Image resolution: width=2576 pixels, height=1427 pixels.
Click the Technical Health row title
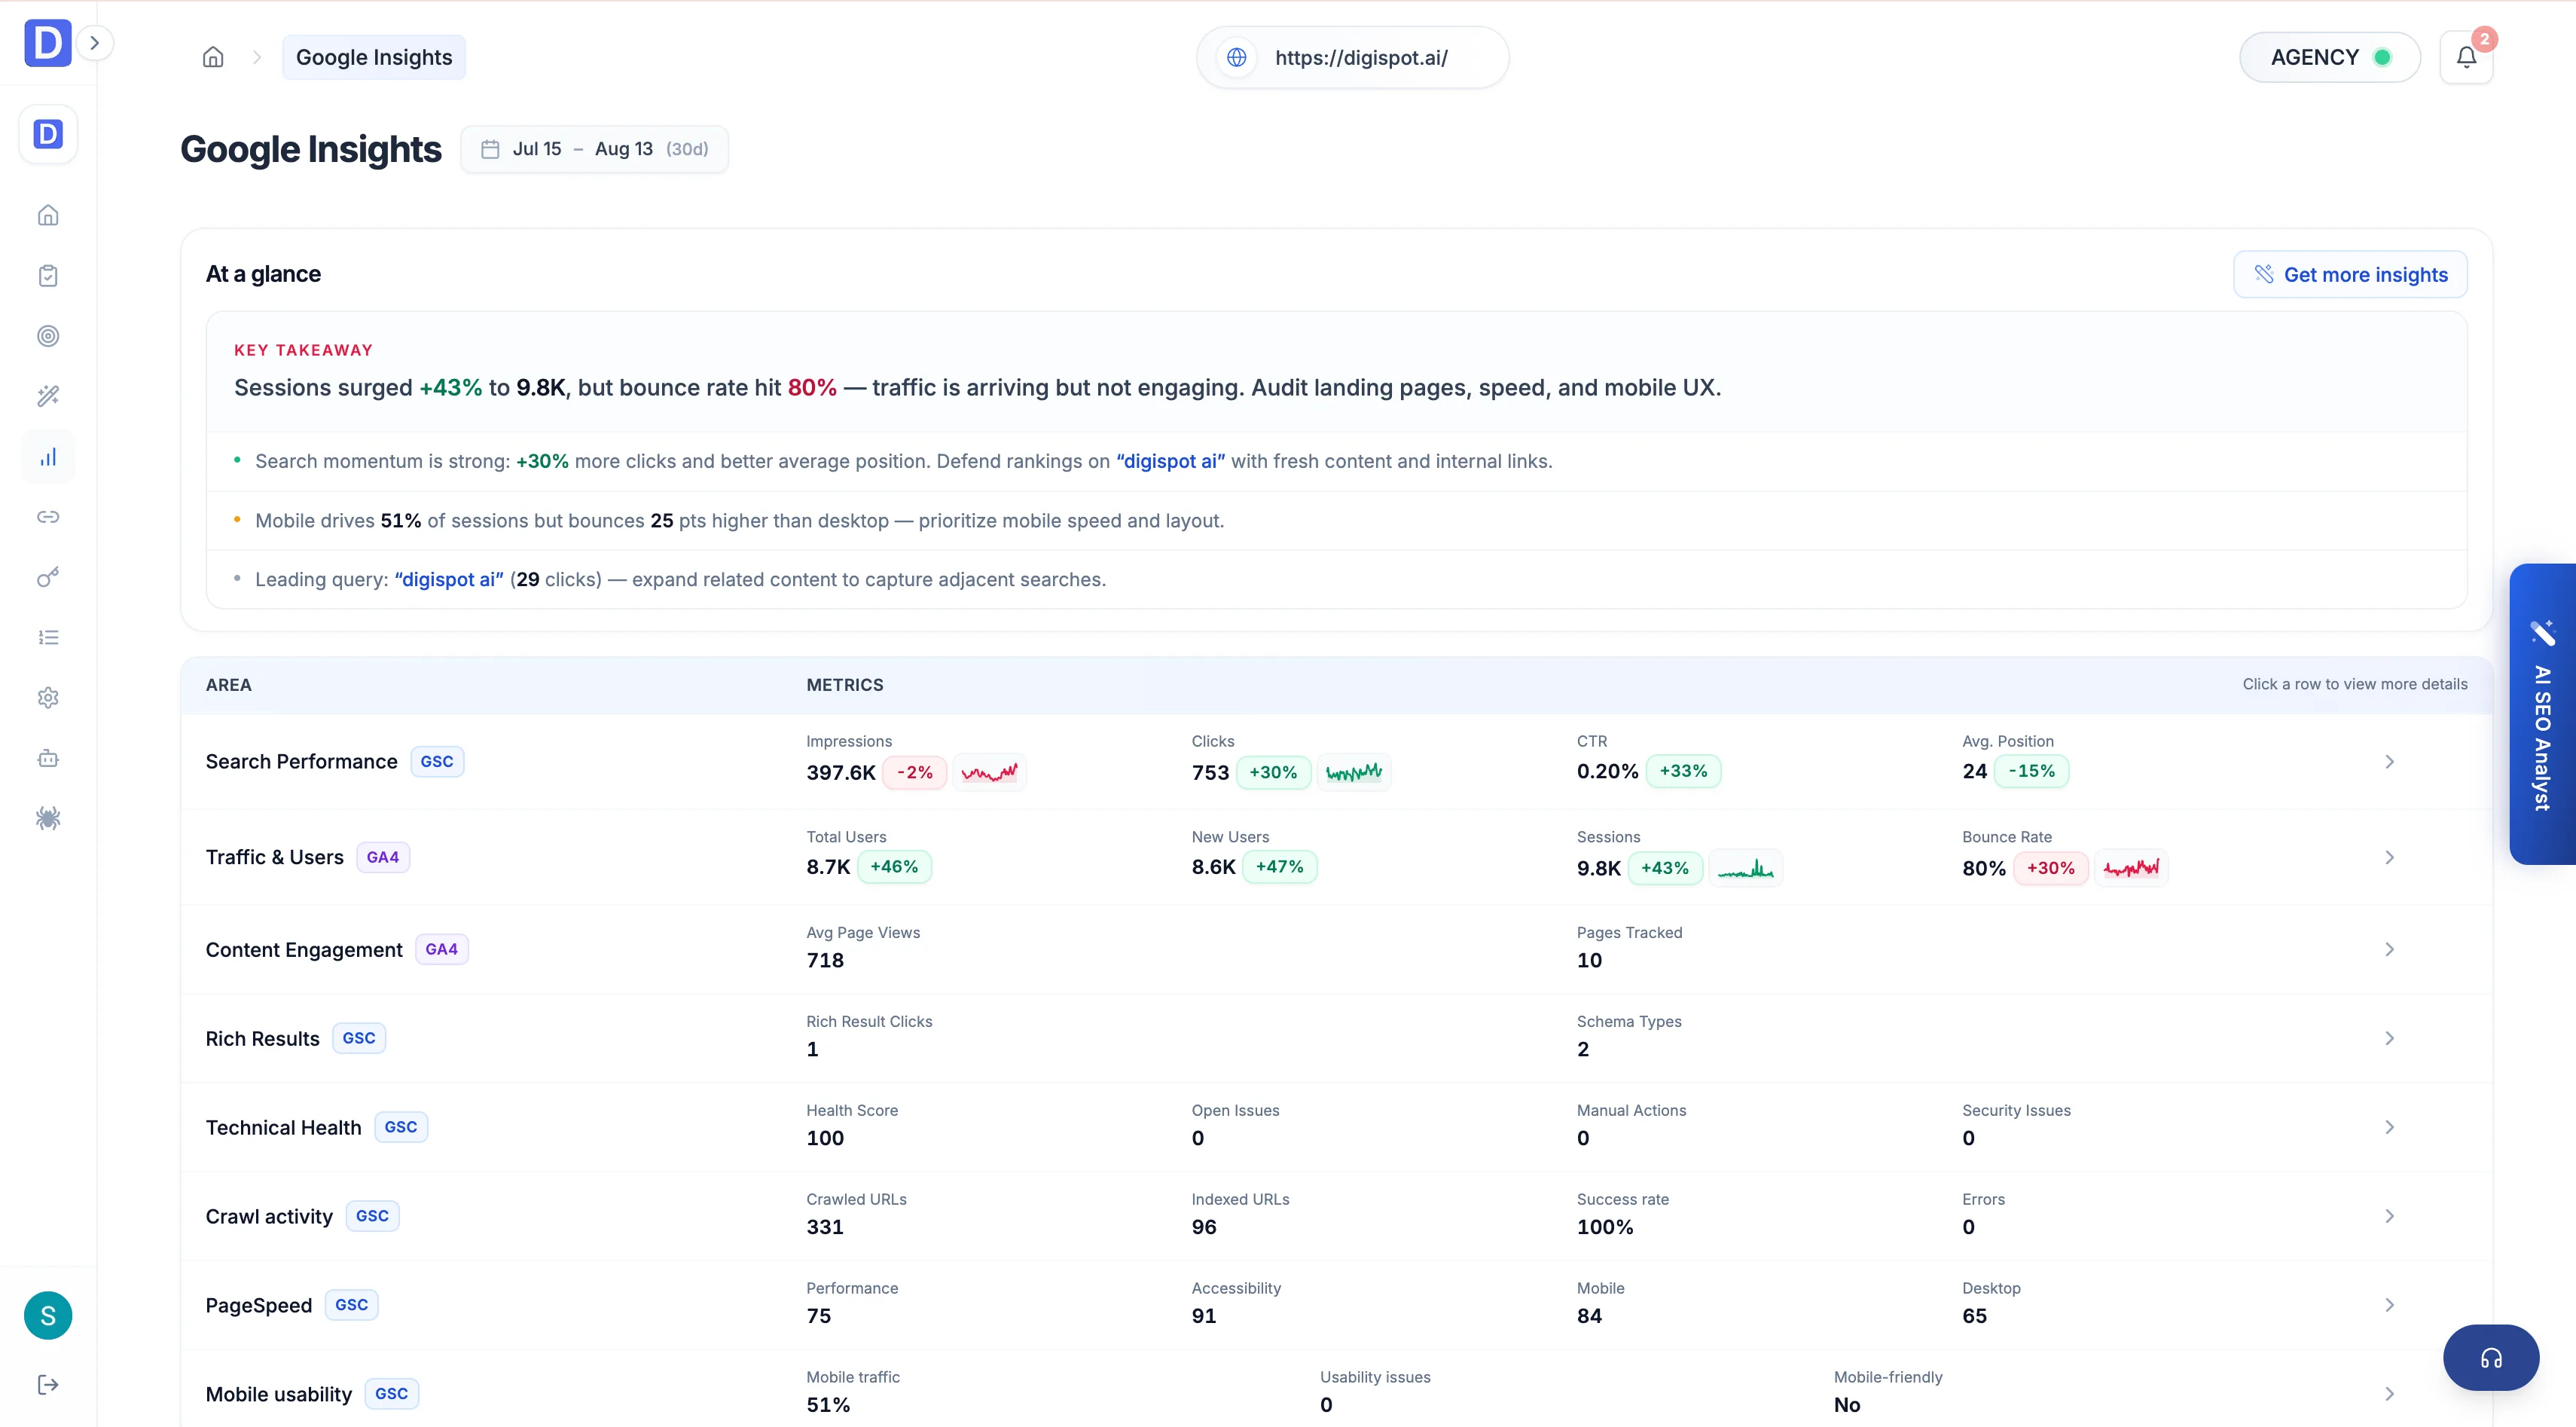click(x=283, y=1128)
